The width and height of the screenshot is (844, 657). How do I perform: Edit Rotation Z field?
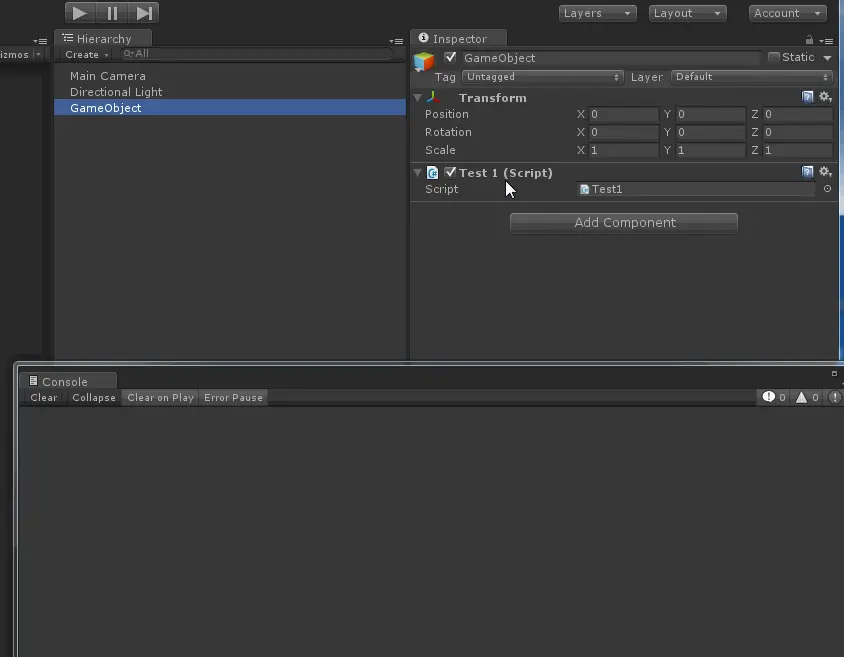point(798,132)
